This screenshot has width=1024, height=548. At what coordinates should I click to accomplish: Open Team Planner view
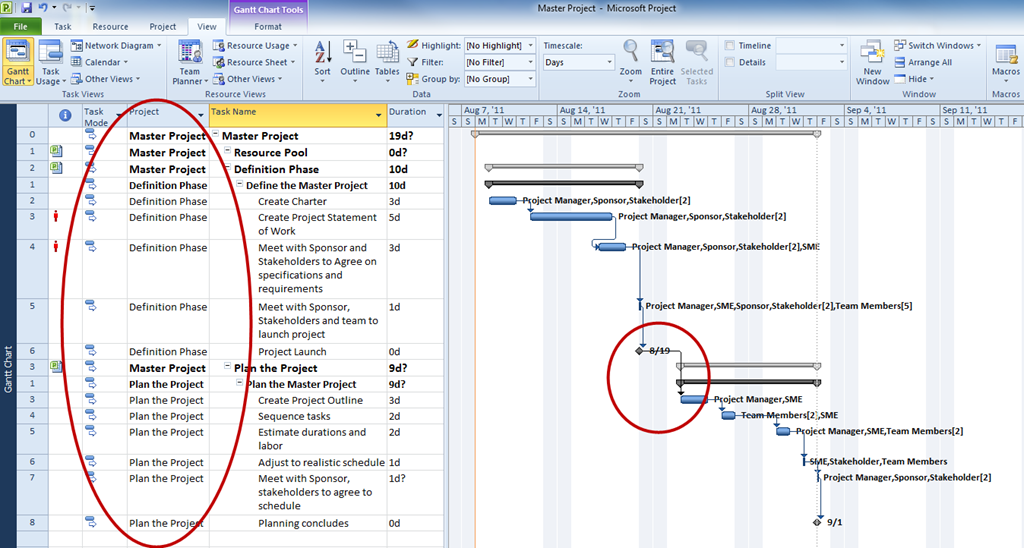pyautogui.click(x=189, y=63)
